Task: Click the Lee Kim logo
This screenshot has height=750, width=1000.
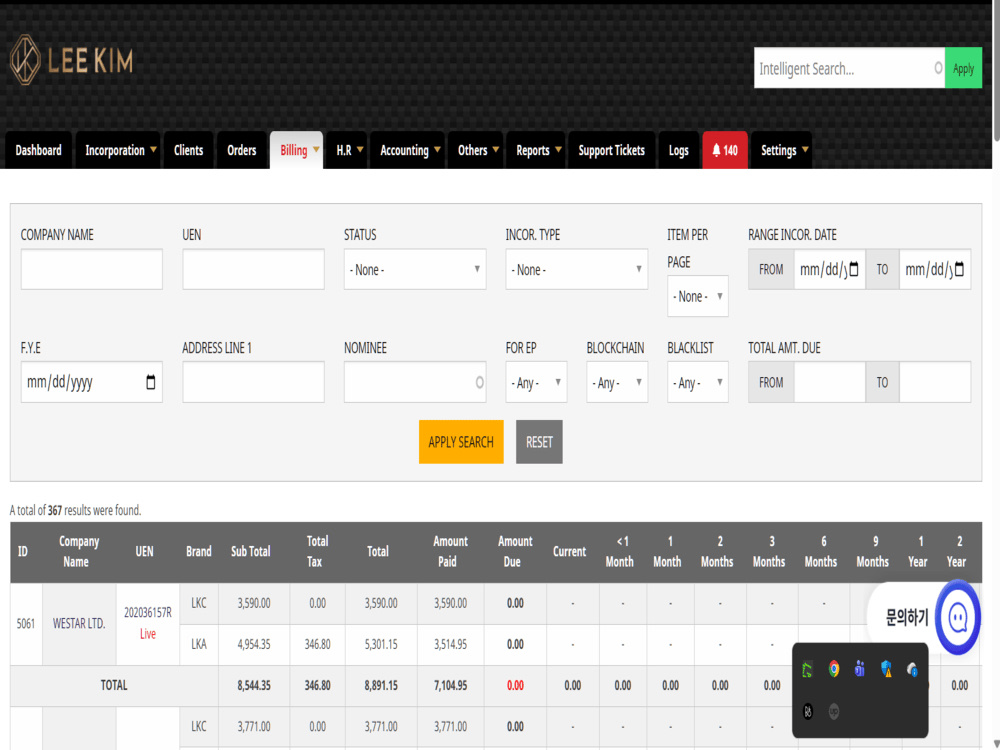Action: click(x=72, y=60)
